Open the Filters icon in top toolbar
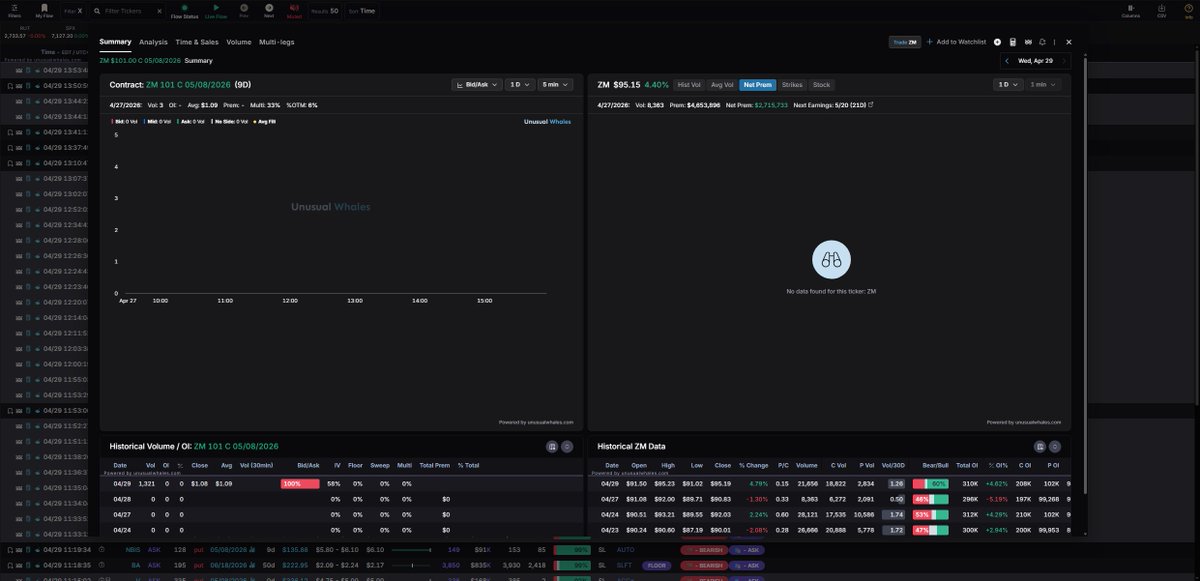Image resolution: width=1200 pixels, height=581 pixels. click(14, 10)
